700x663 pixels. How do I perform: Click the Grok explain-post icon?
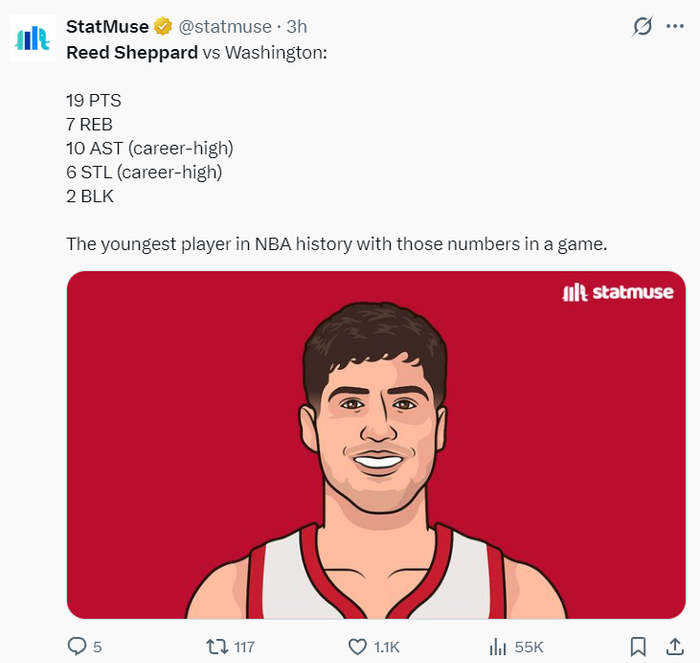click(x=643, y=27)
